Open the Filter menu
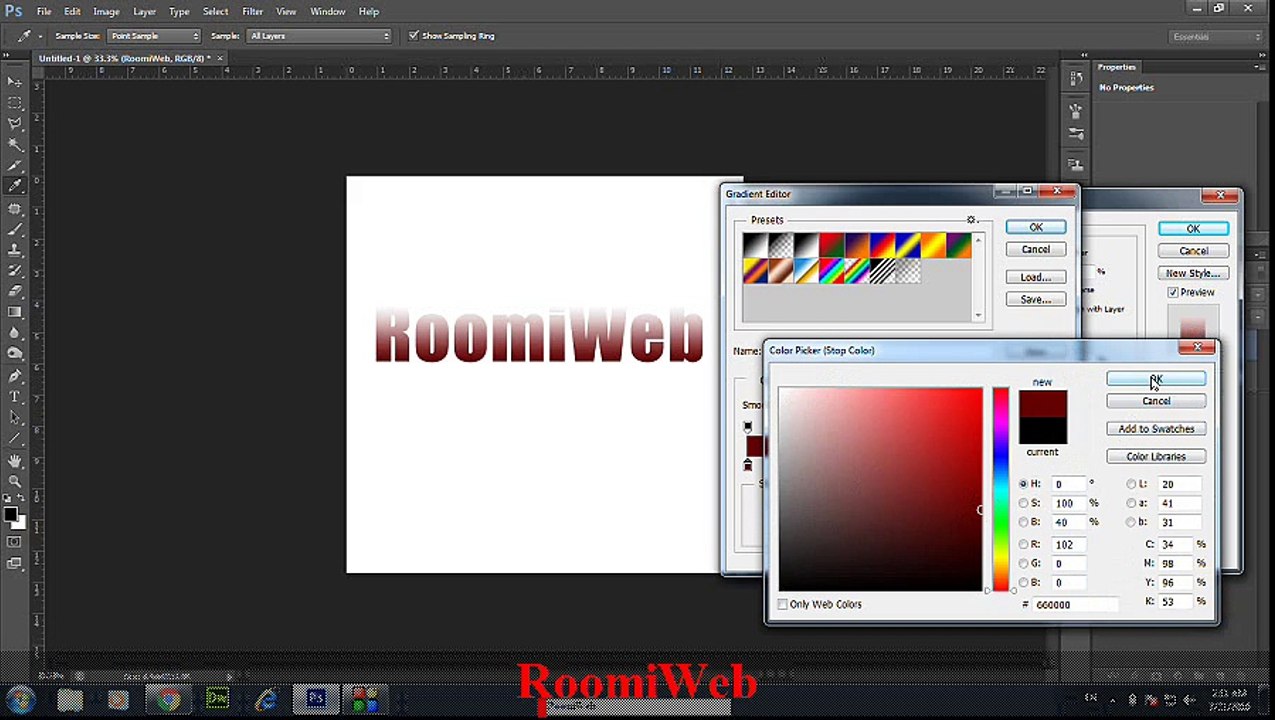The width and height of the screenshot is (1275, 720). [252, 11]
